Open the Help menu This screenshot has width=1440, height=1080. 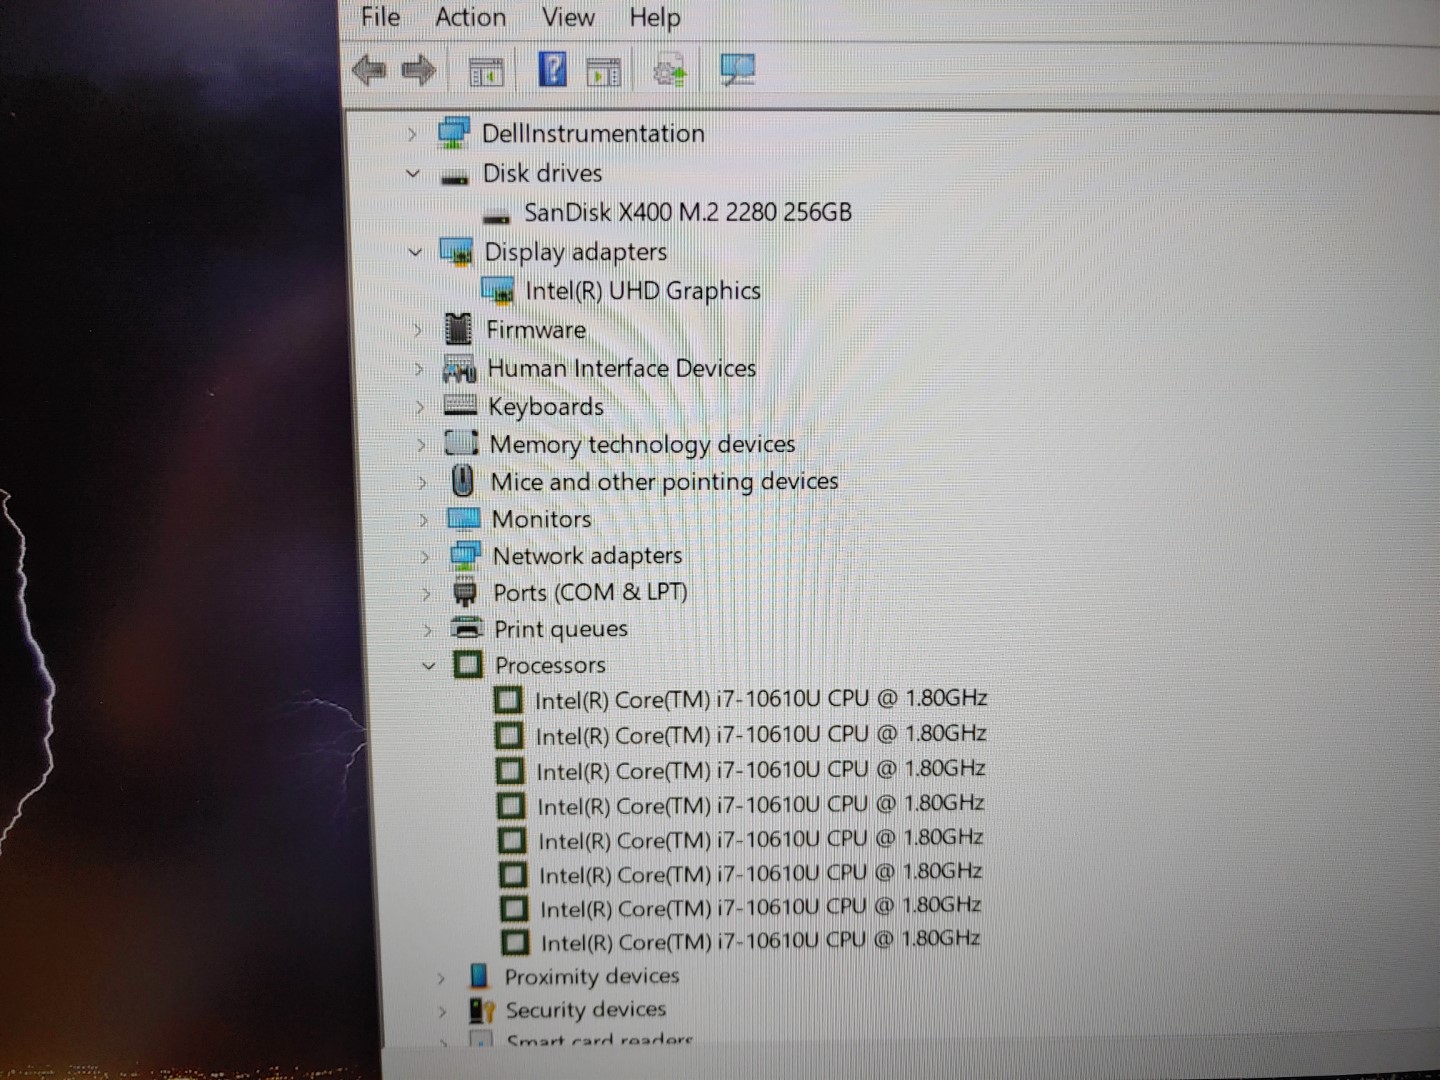point(654,17)
